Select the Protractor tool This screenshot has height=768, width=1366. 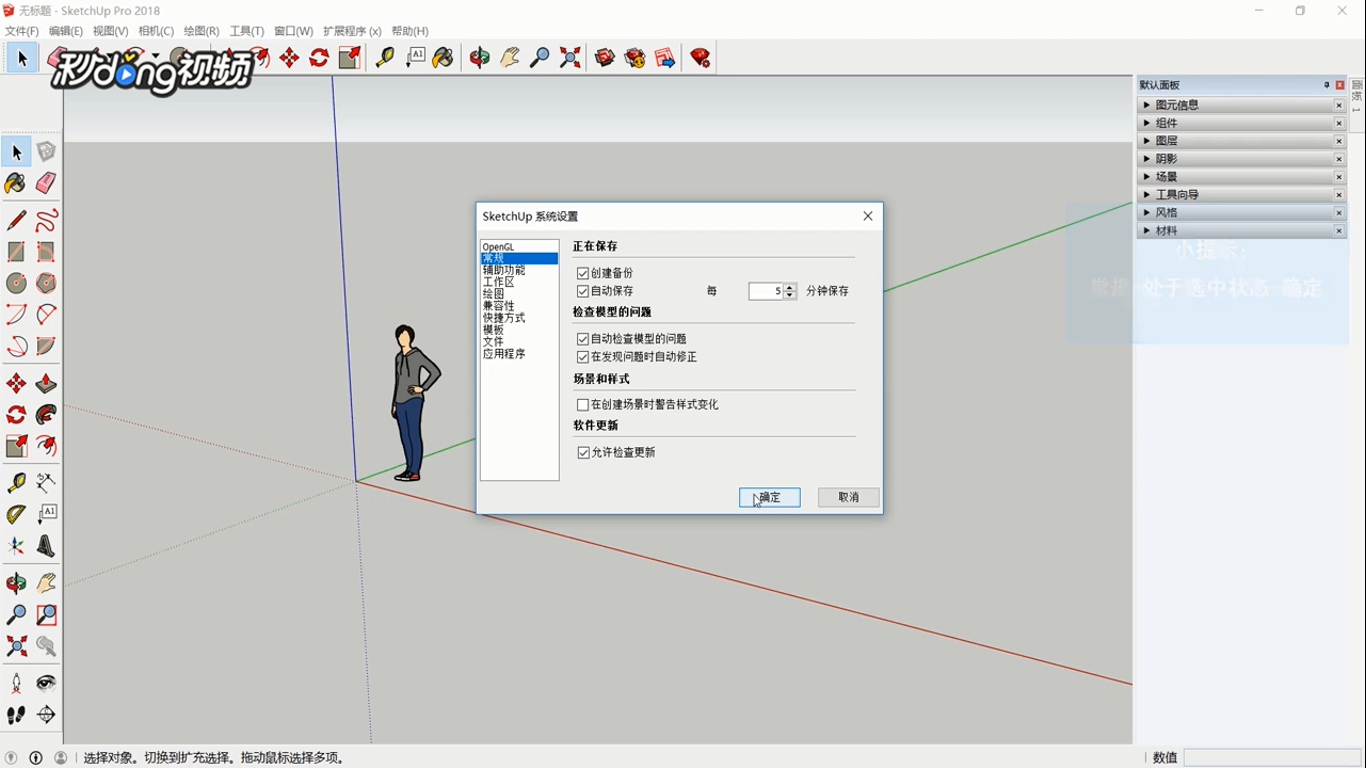click(16, 515)
